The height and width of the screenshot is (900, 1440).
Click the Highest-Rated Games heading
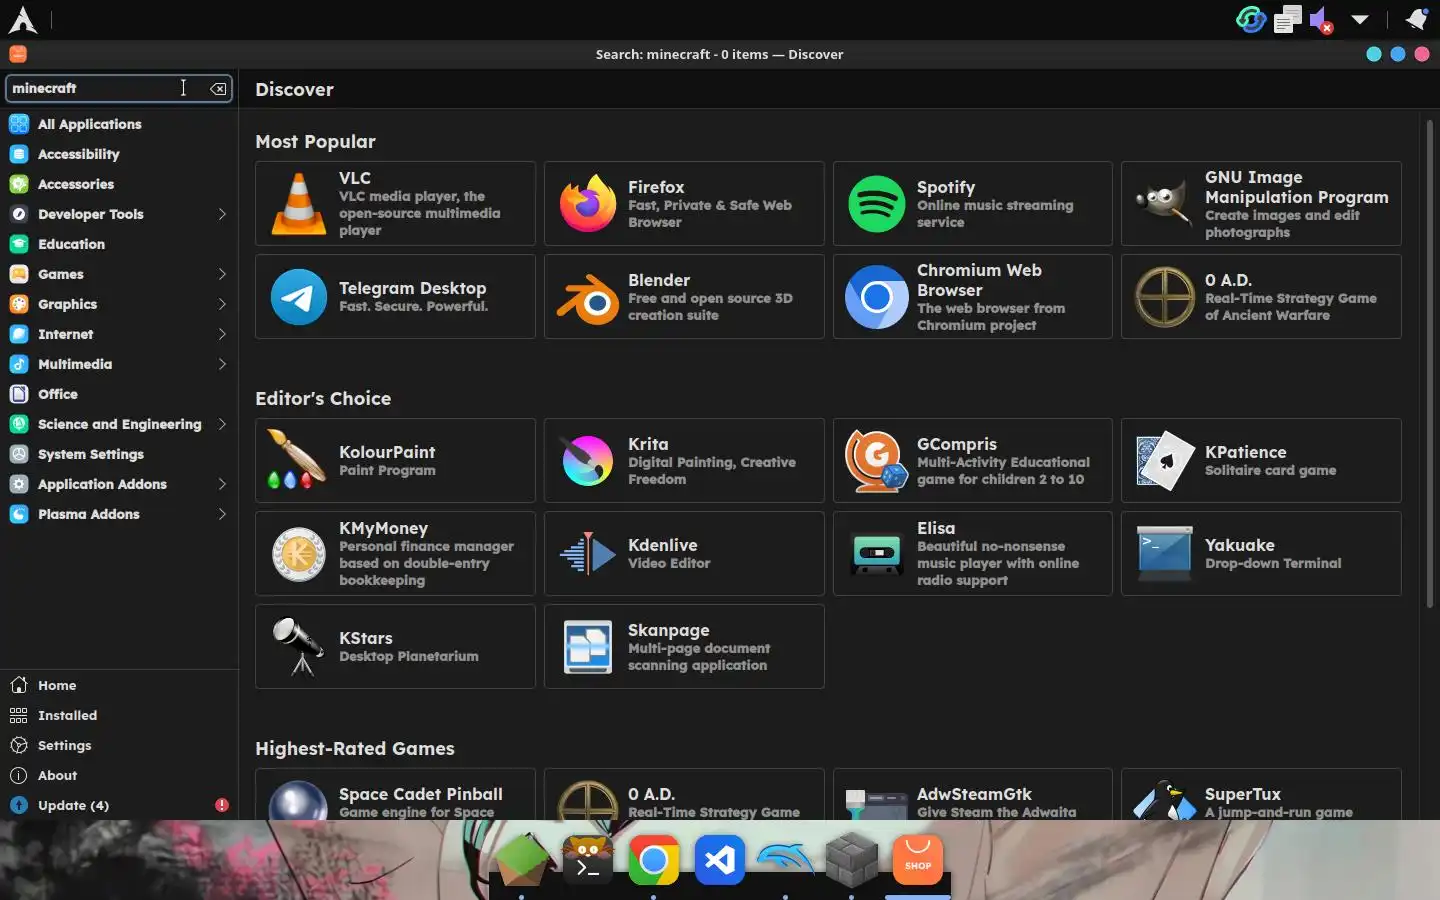pyautogui.click(x=355, y=749)
